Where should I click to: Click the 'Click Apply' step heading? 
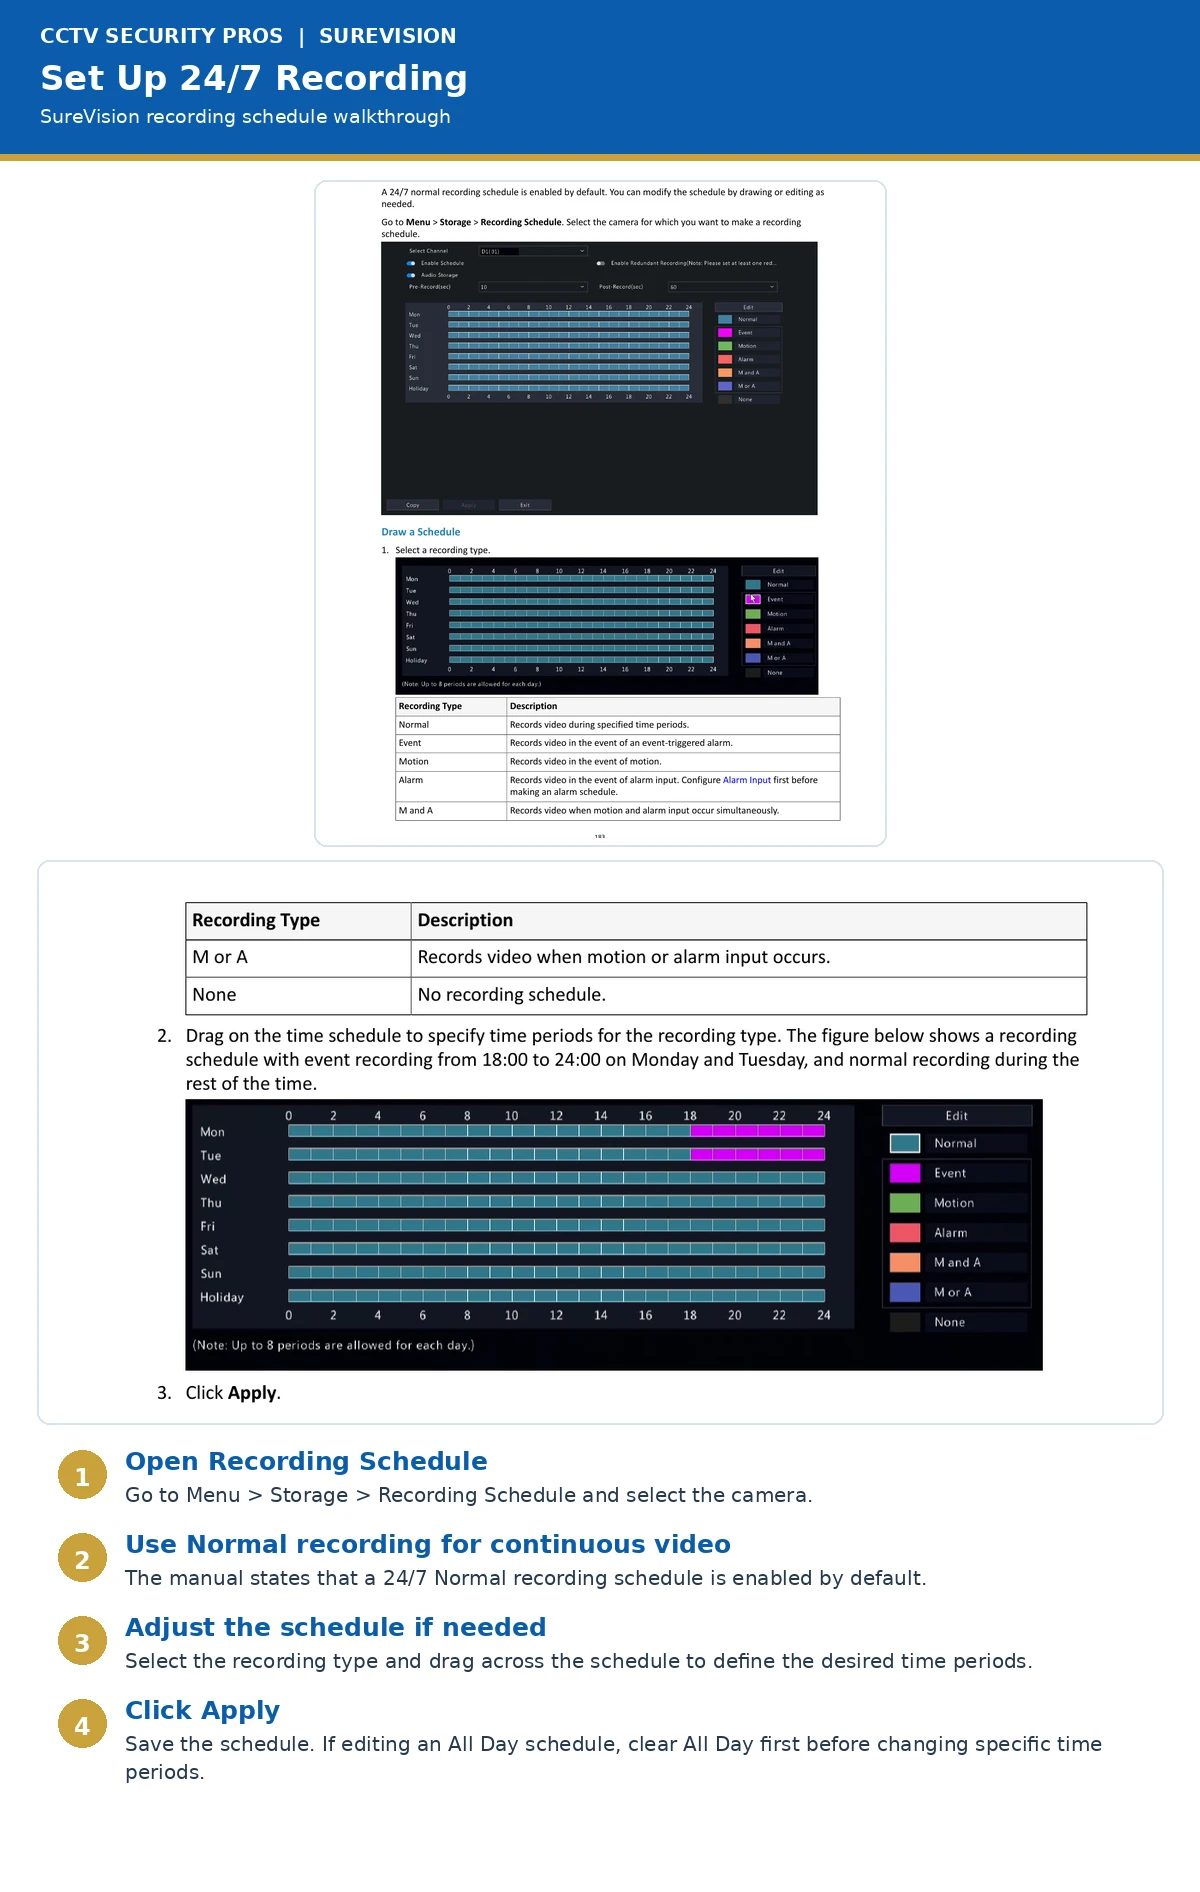(x=202, y=1710)
